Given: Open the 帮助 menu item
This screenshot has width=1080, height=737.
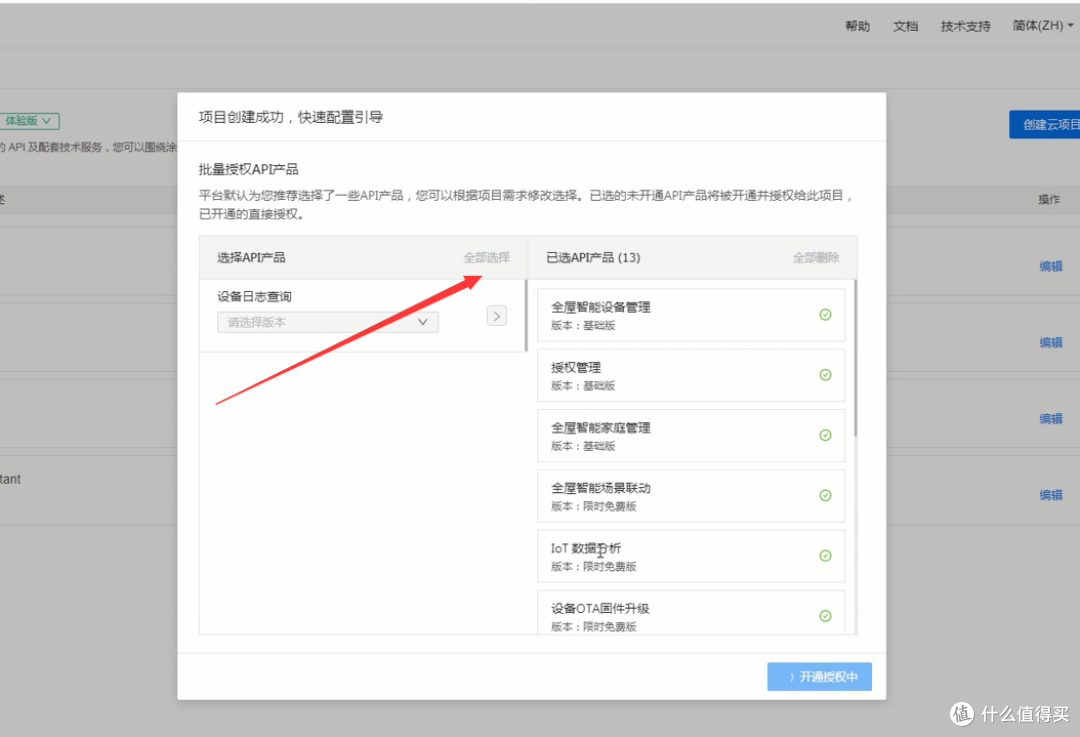Looking at the screenshot, I should point(858,26).
